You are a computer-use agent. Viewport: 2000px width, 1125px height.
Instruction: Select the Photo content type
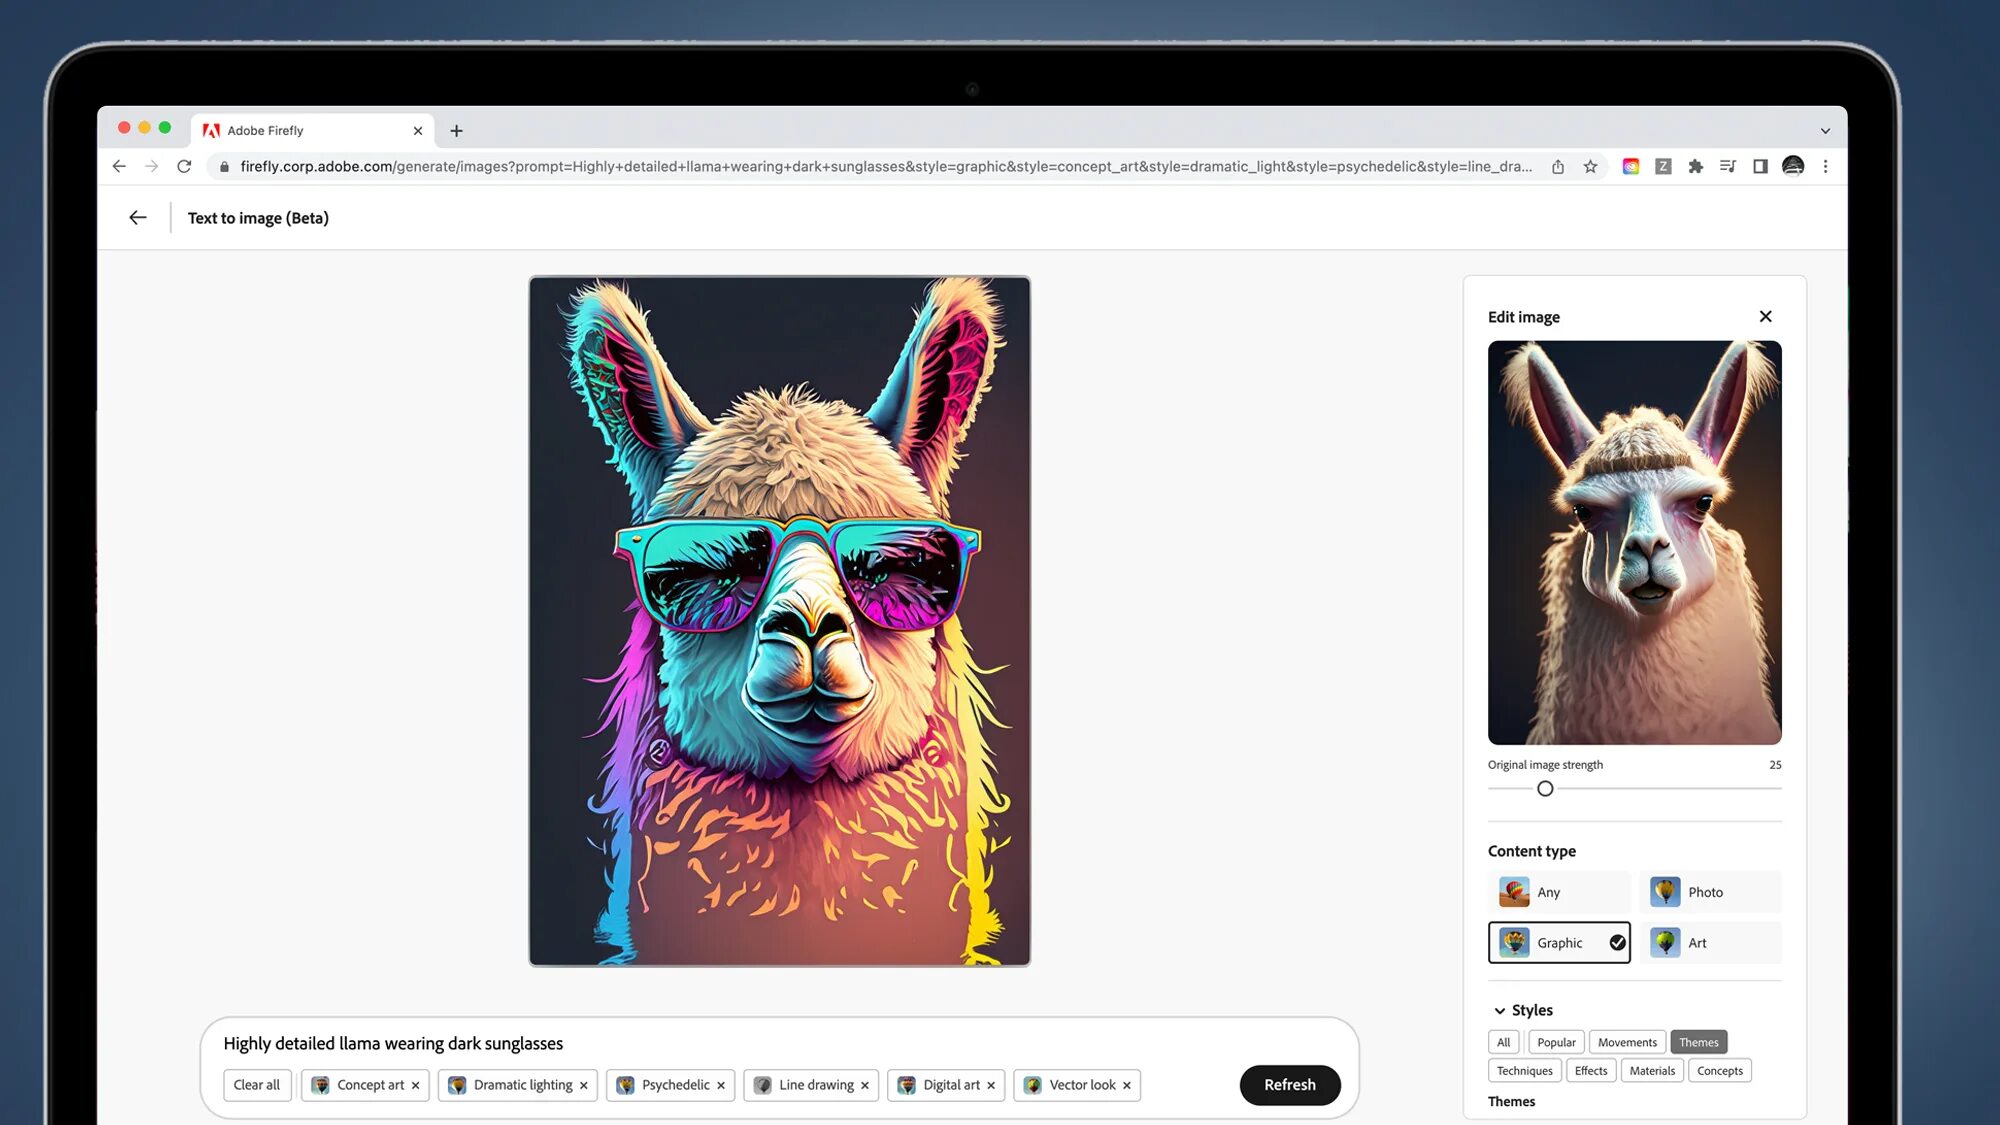(1710, 892)
